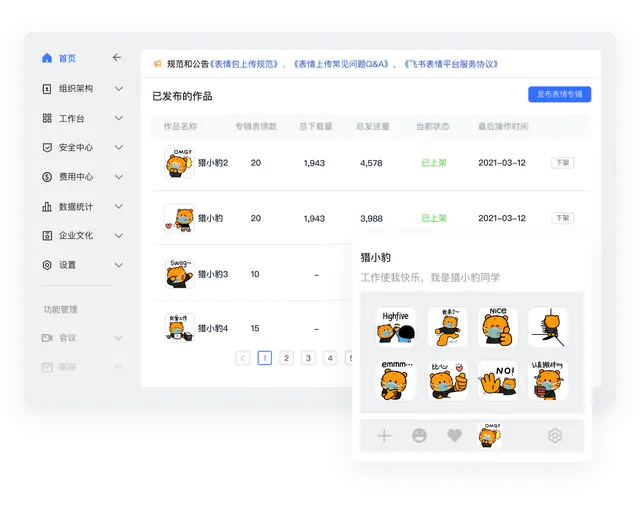640x520 pixels.
Task: Pick the NO! sticker
Action: point(497,381)
